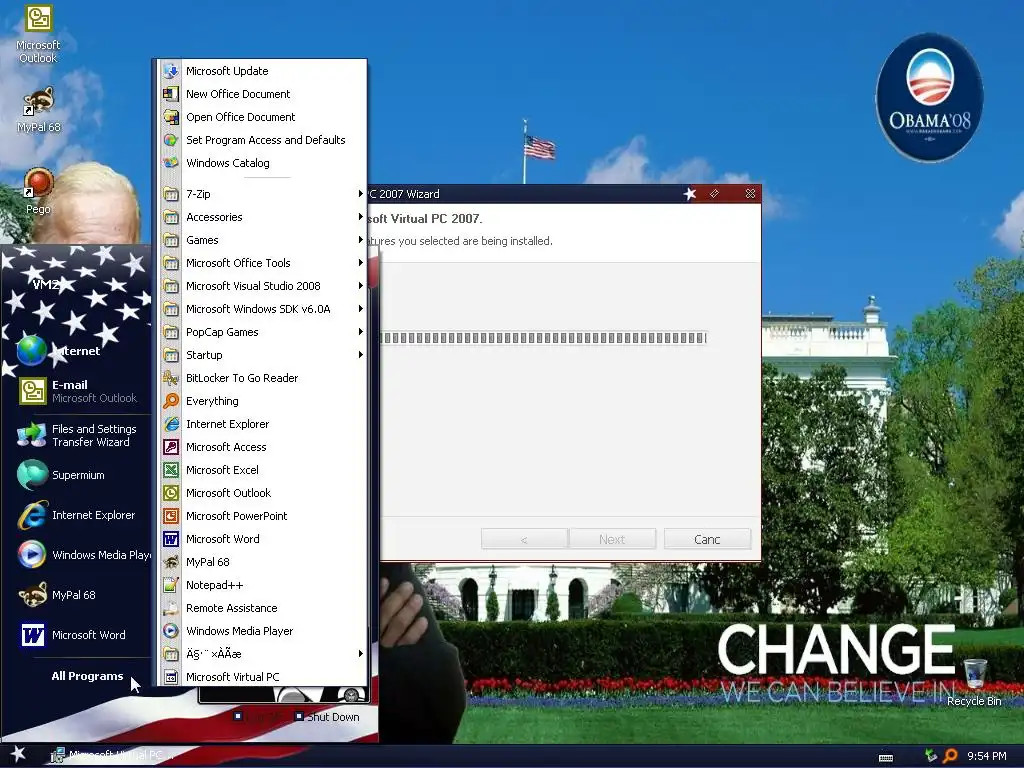This screenshot has height=768, width=1024.
Task: Click the Open Office Document icon
Action: [171, 117]
